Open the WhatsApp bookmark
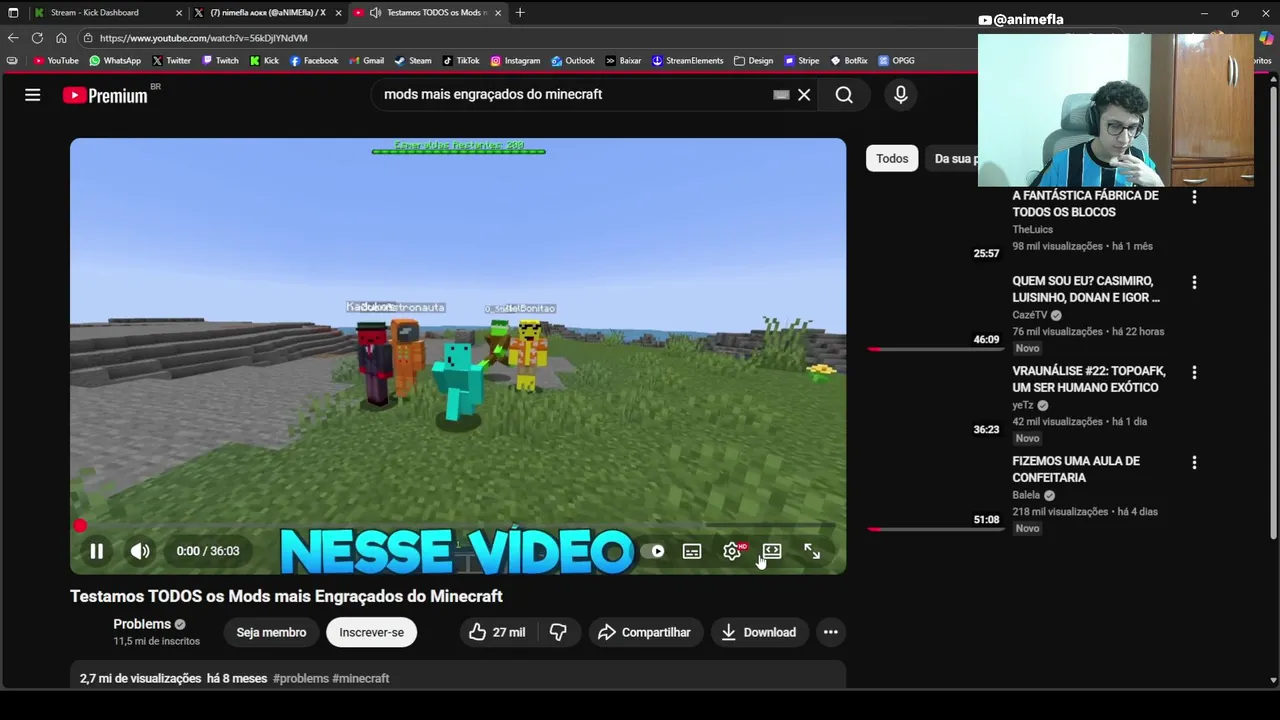Image resolution: width=1280 pixels, height=720 pixels. 115,61
